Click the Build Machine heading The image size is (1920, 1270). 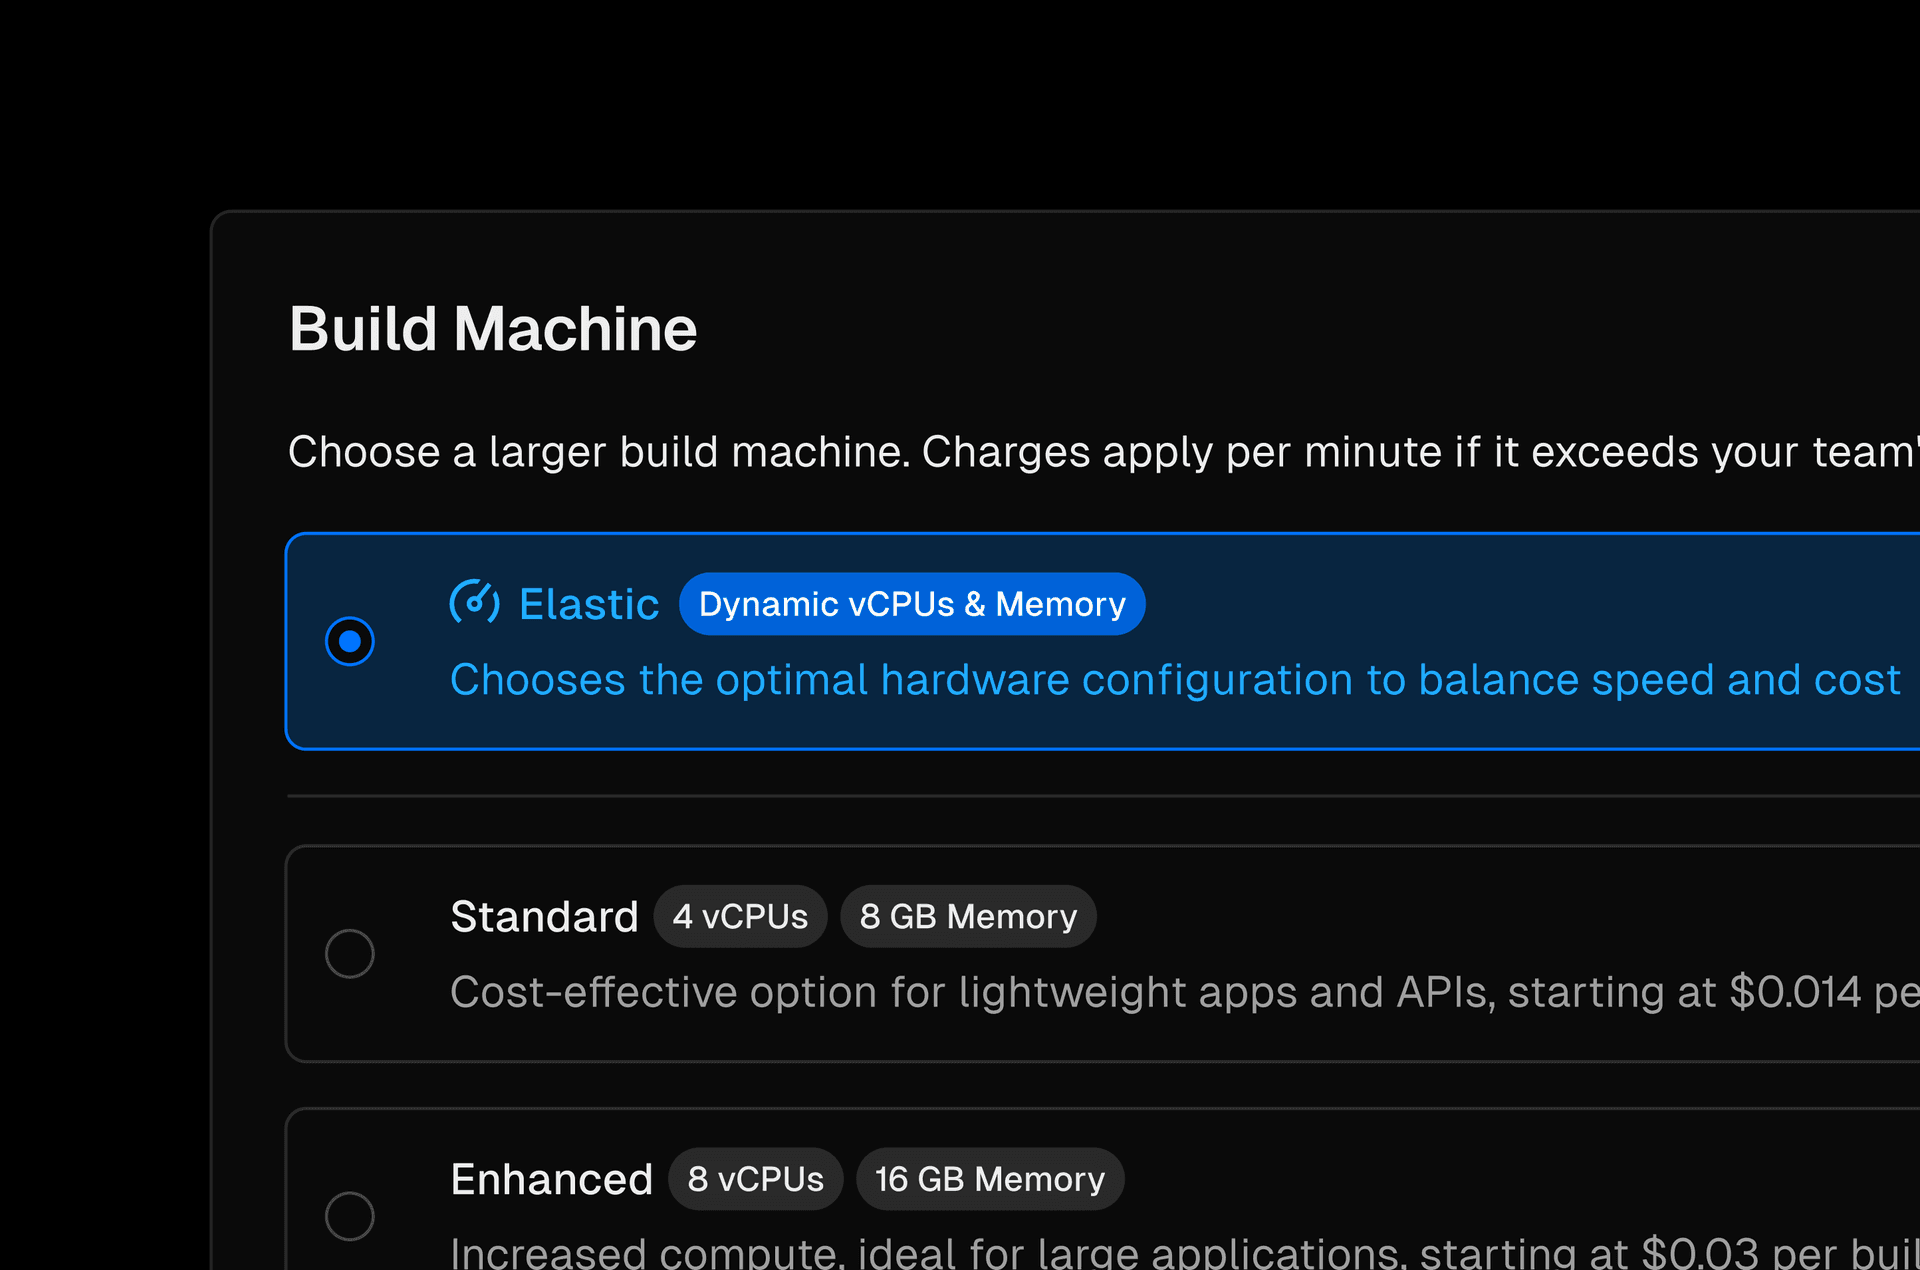[493, 329]
